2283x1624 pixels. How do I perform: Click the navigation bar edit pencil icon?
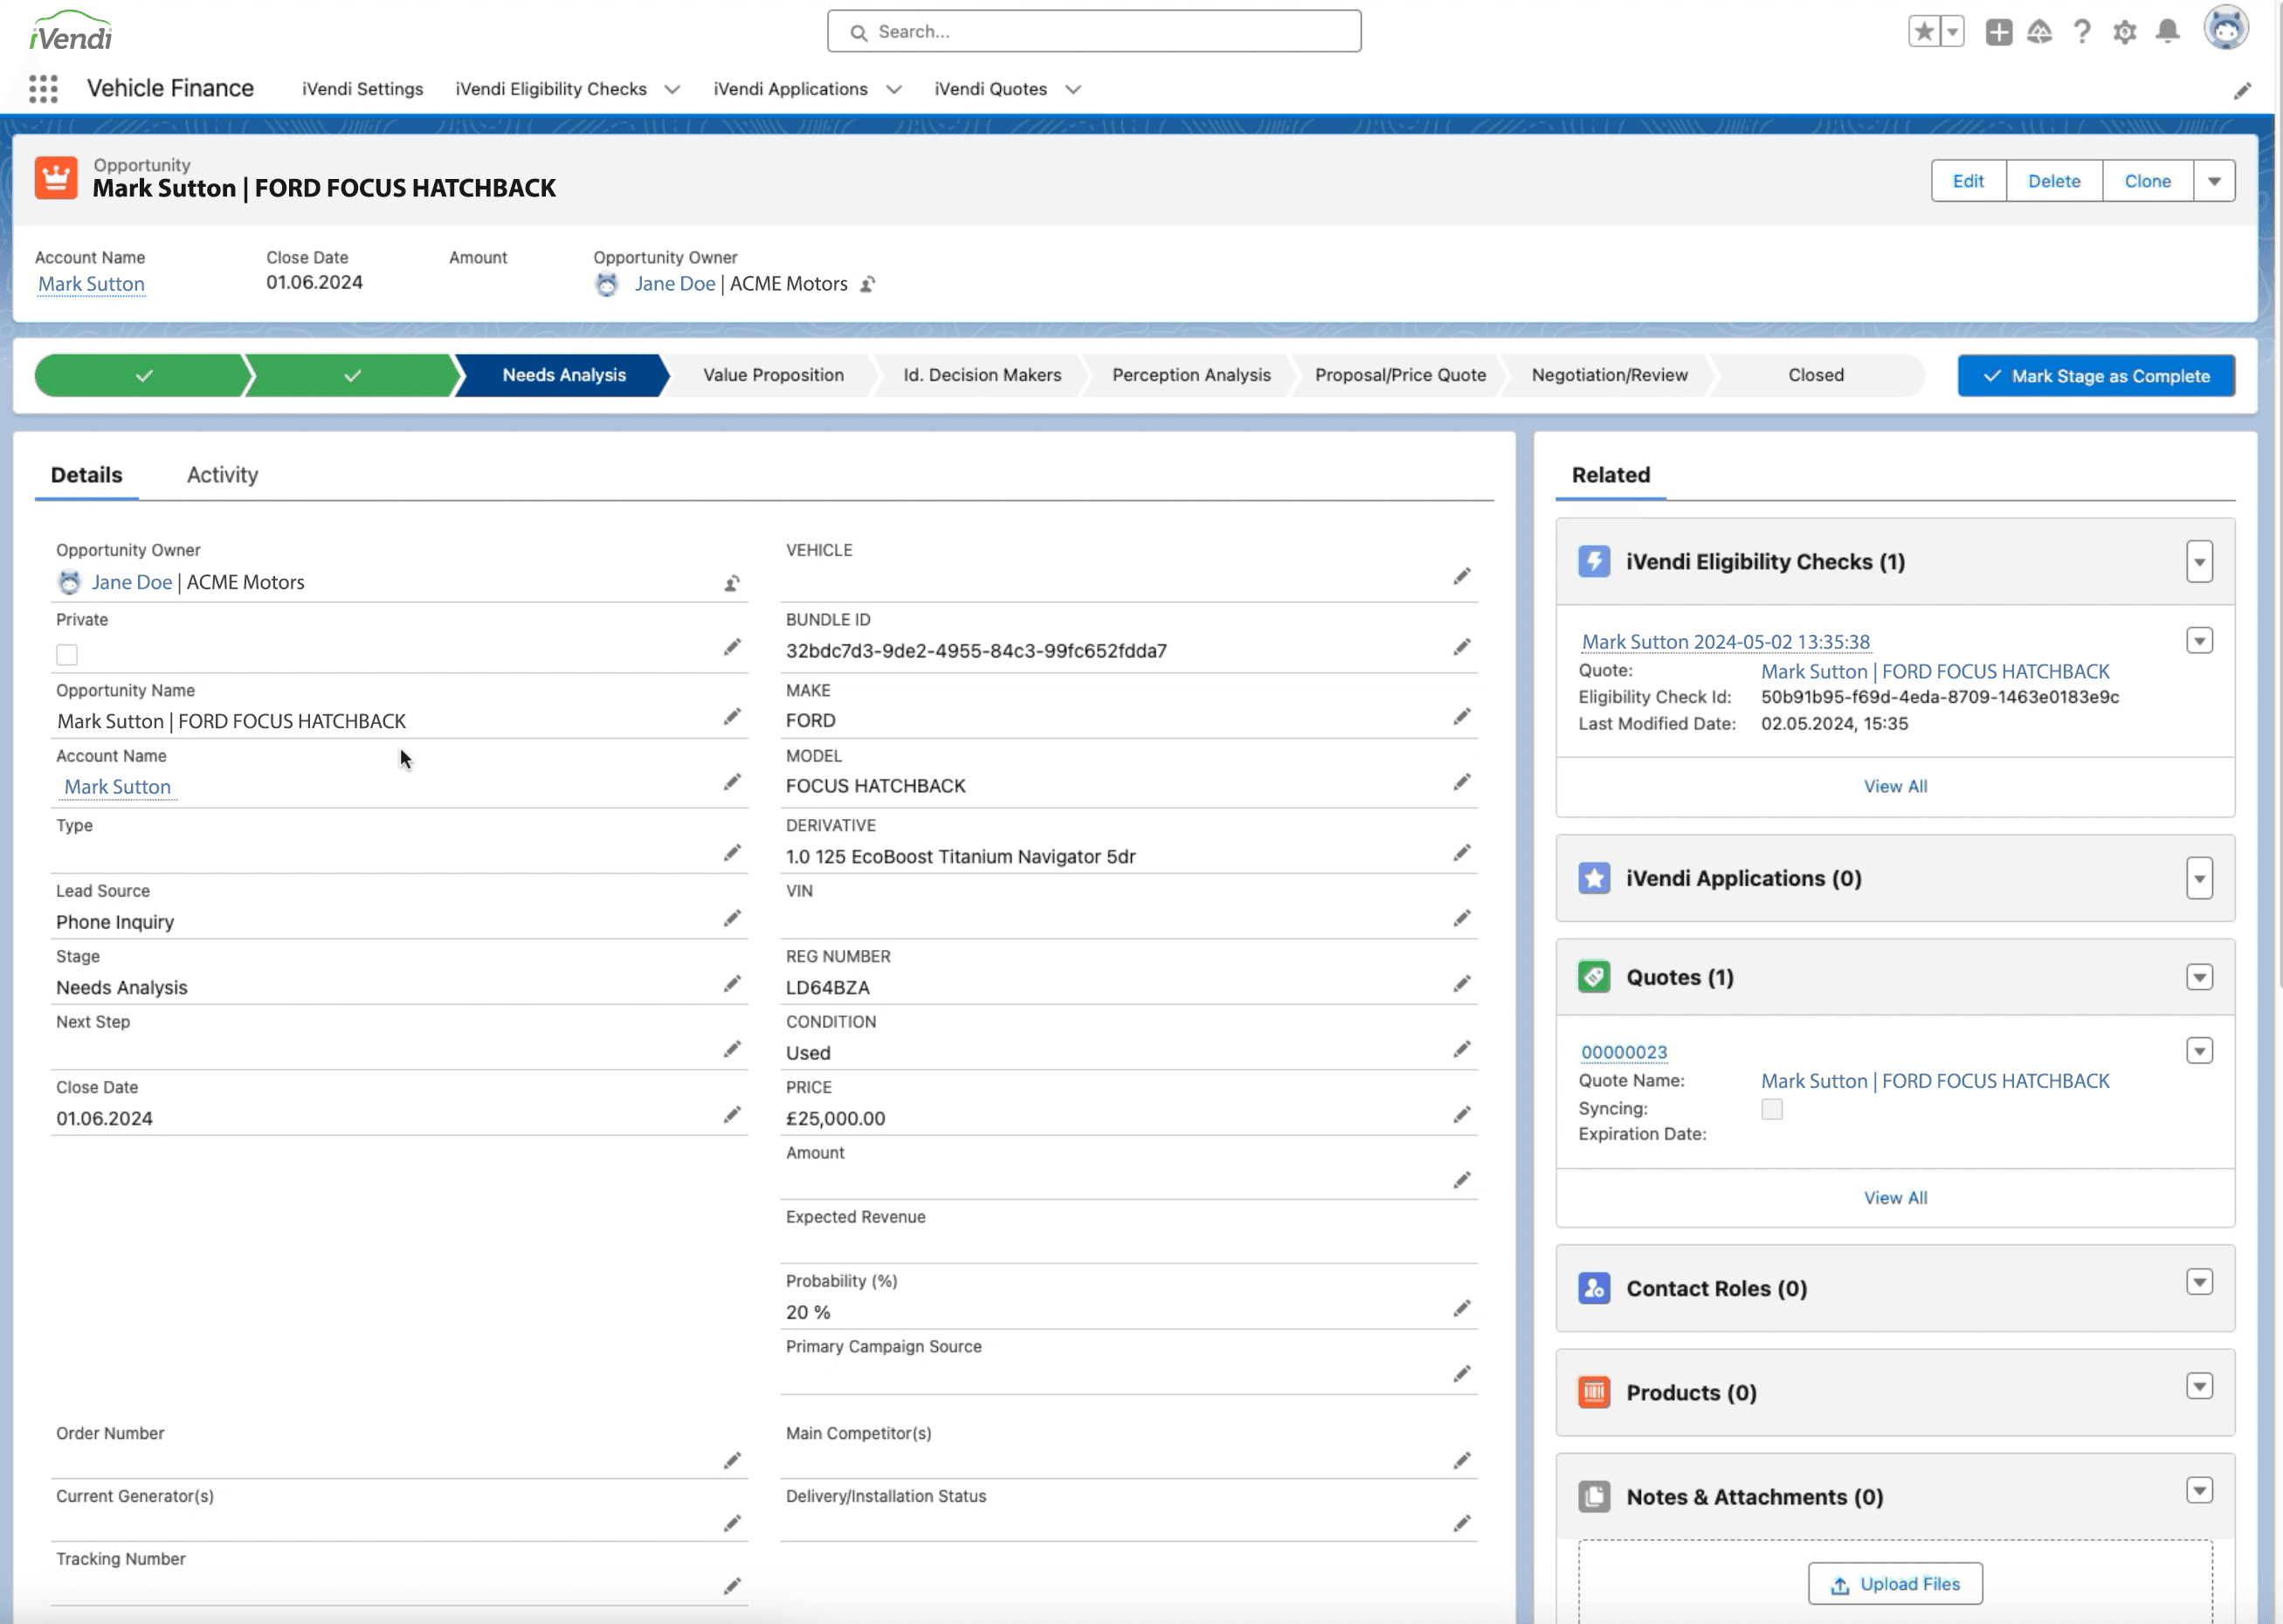(x=2242, y=91)
